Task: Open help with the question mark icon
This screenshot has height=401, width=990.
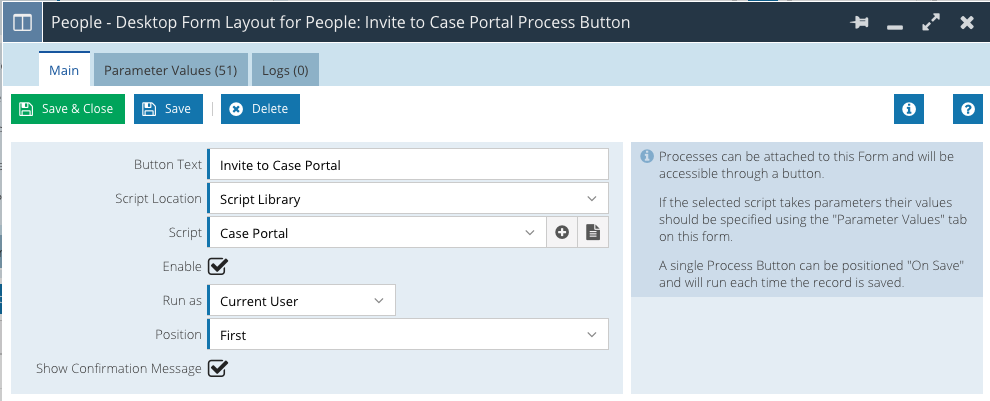Action: [x=968, y=109]
